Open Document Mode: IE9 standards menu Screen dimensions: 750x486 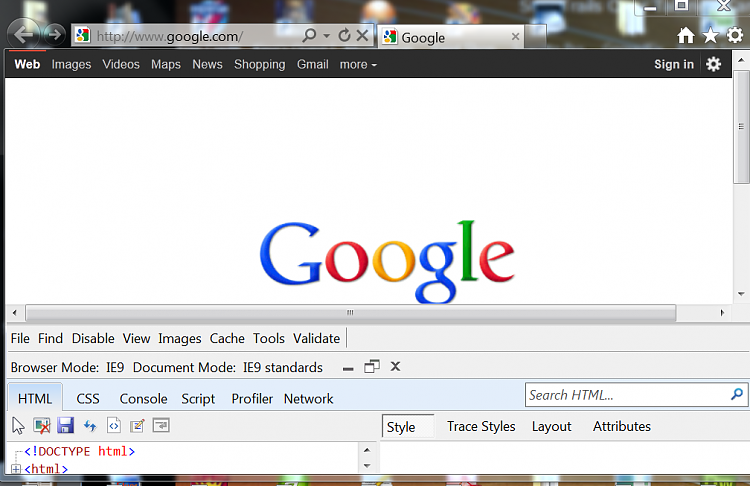pos(228,367)
